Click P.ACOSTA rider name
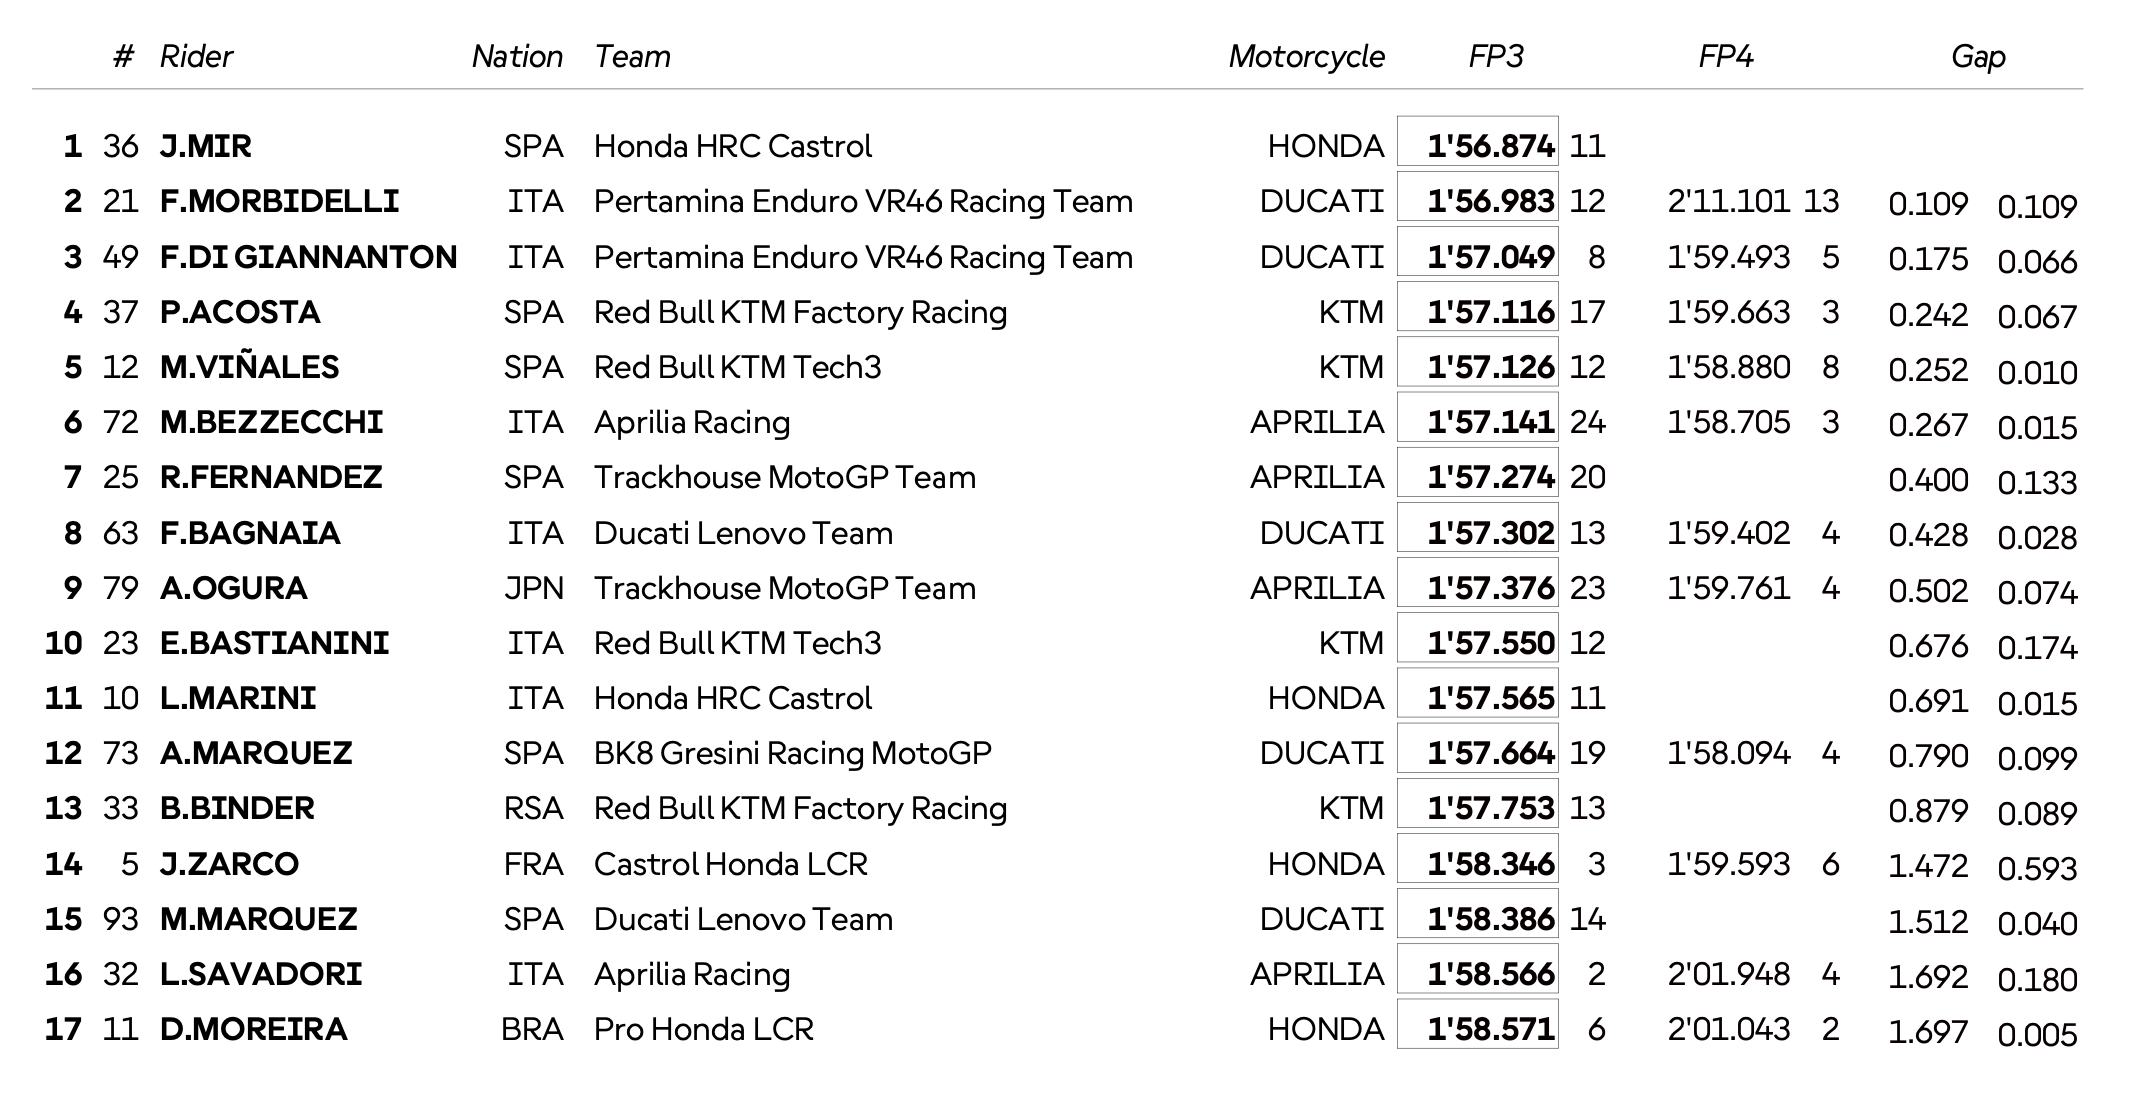Image resolution: width=2136 pixels, height=1108 pixels. pos(240,312)
